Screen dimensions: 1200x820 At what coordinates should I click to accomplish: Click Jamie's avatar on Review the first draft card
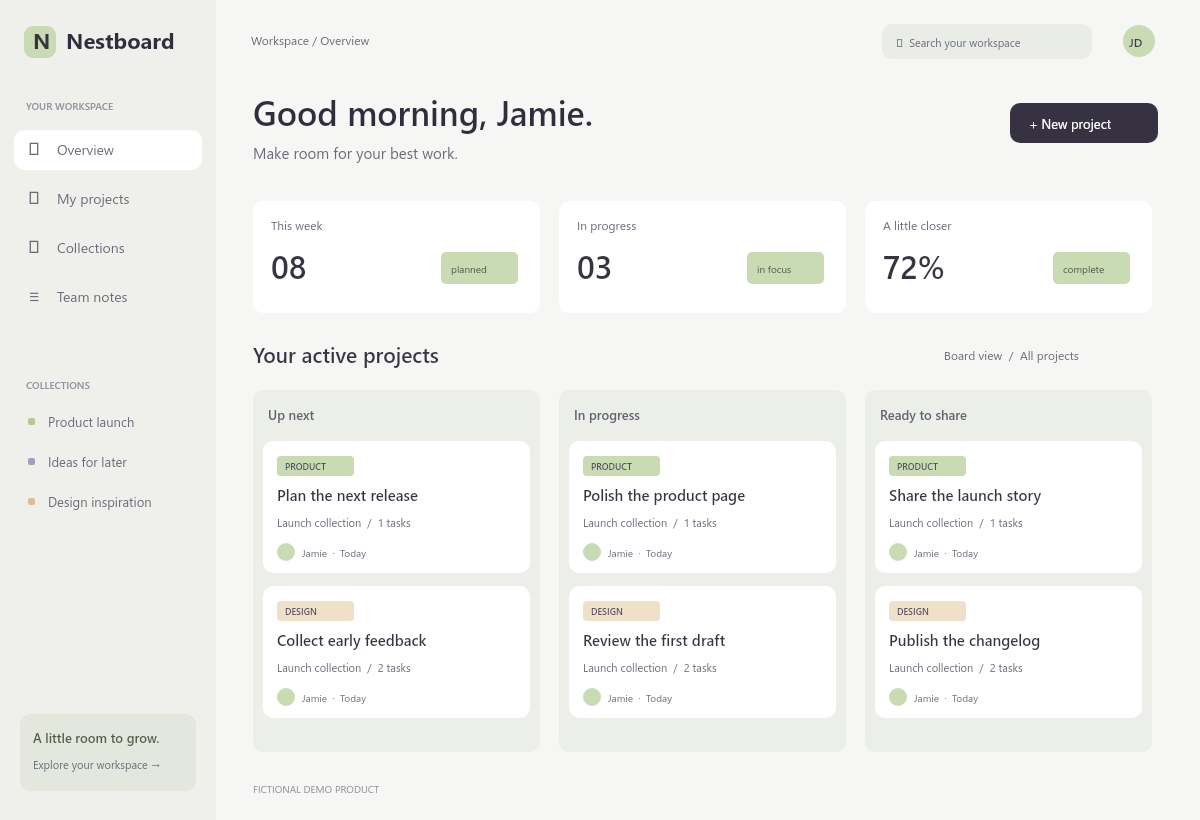coord(592,697)
